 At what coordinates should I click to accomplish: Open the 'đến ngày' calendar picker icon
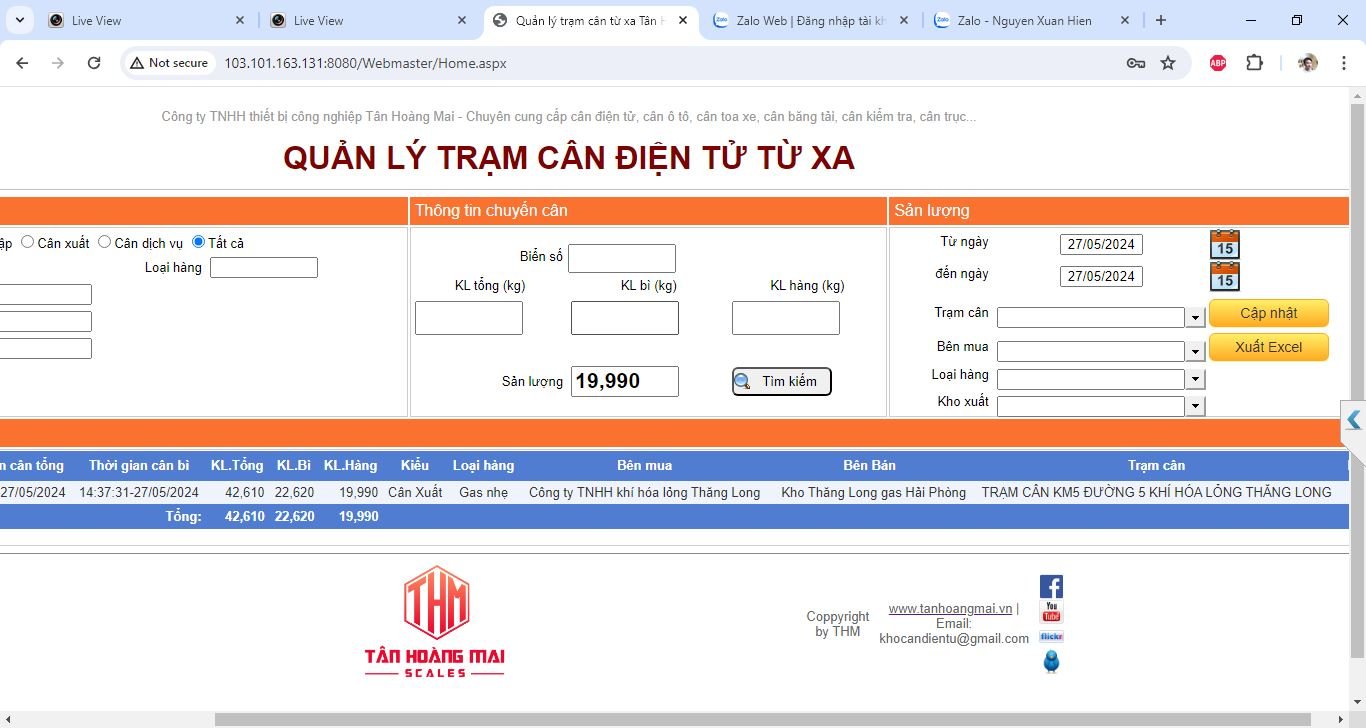pos(1224,276)
